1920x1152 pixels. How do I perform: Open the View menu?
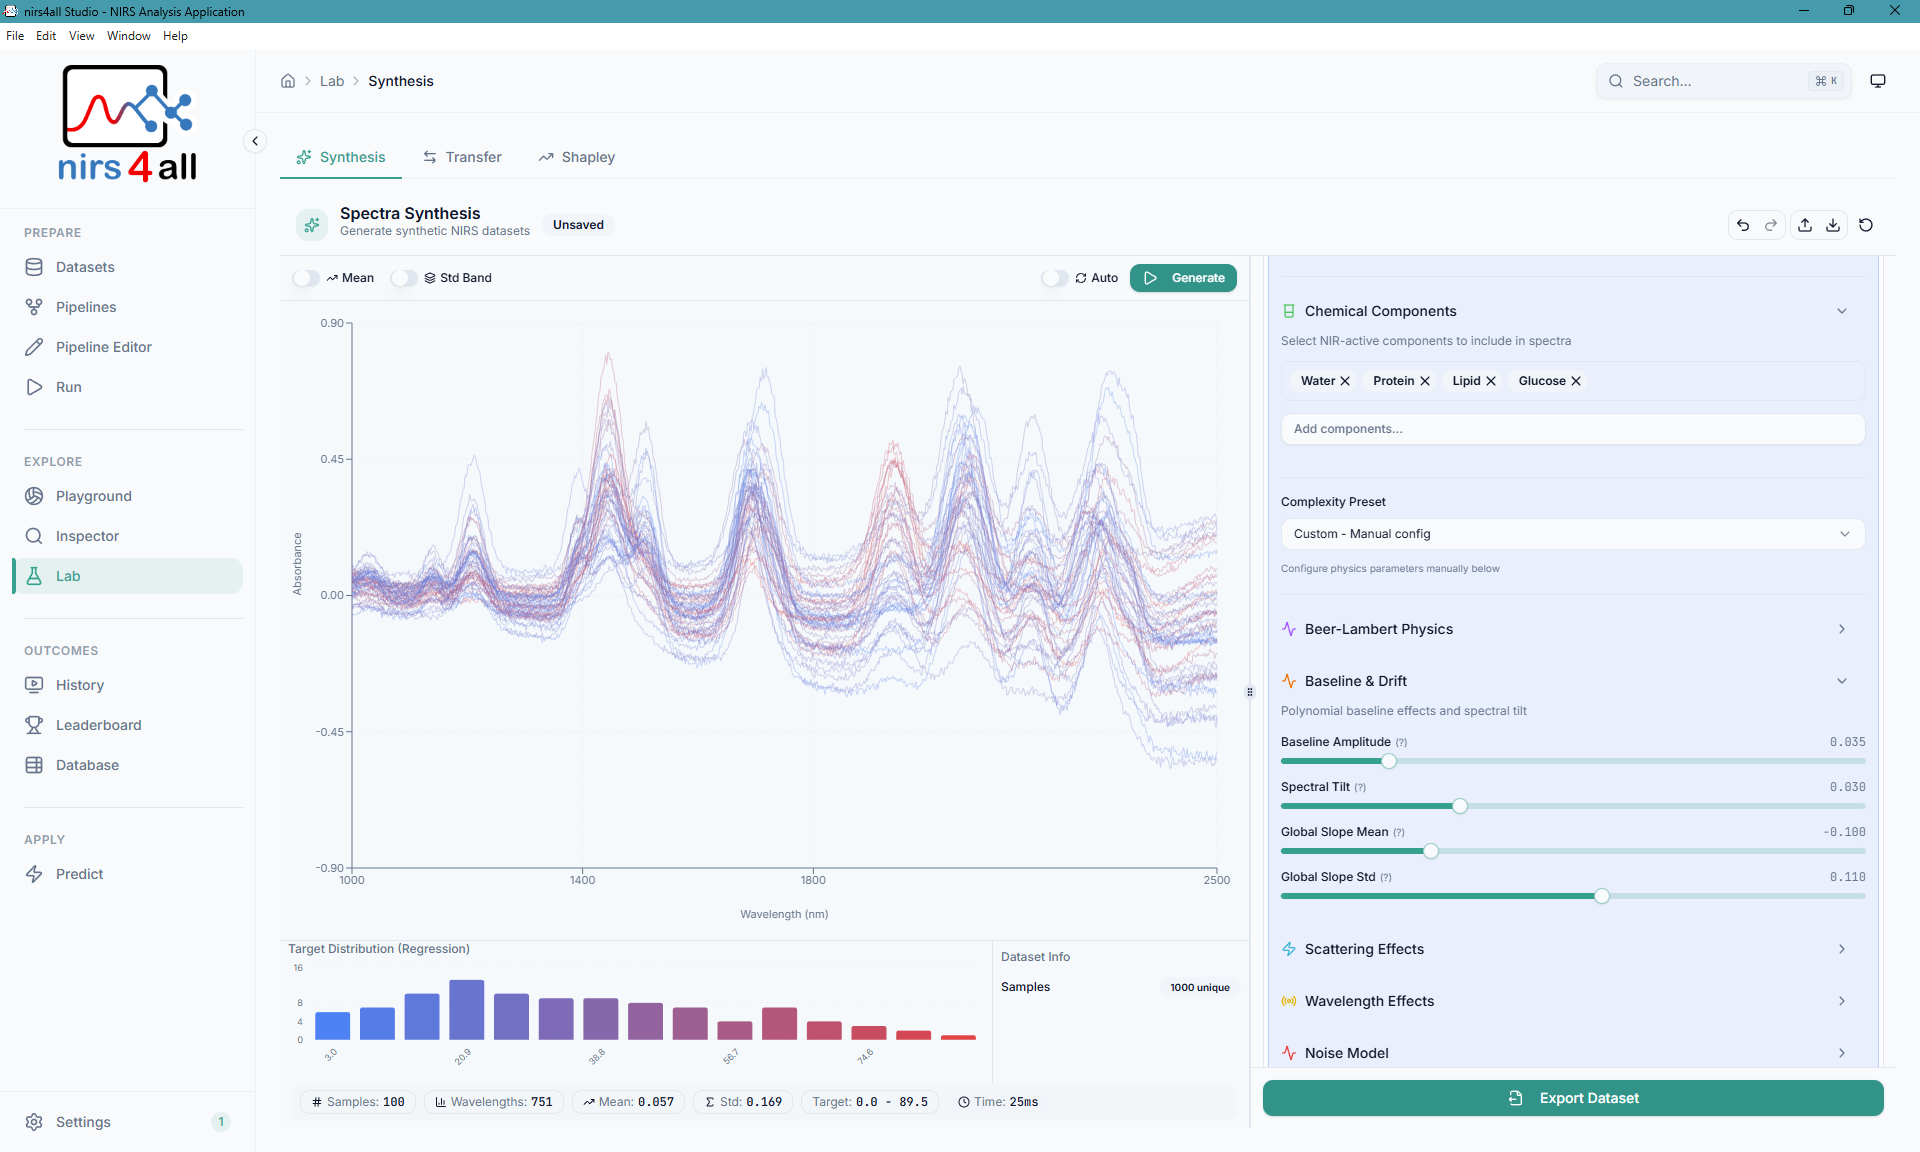coord(81,35)
